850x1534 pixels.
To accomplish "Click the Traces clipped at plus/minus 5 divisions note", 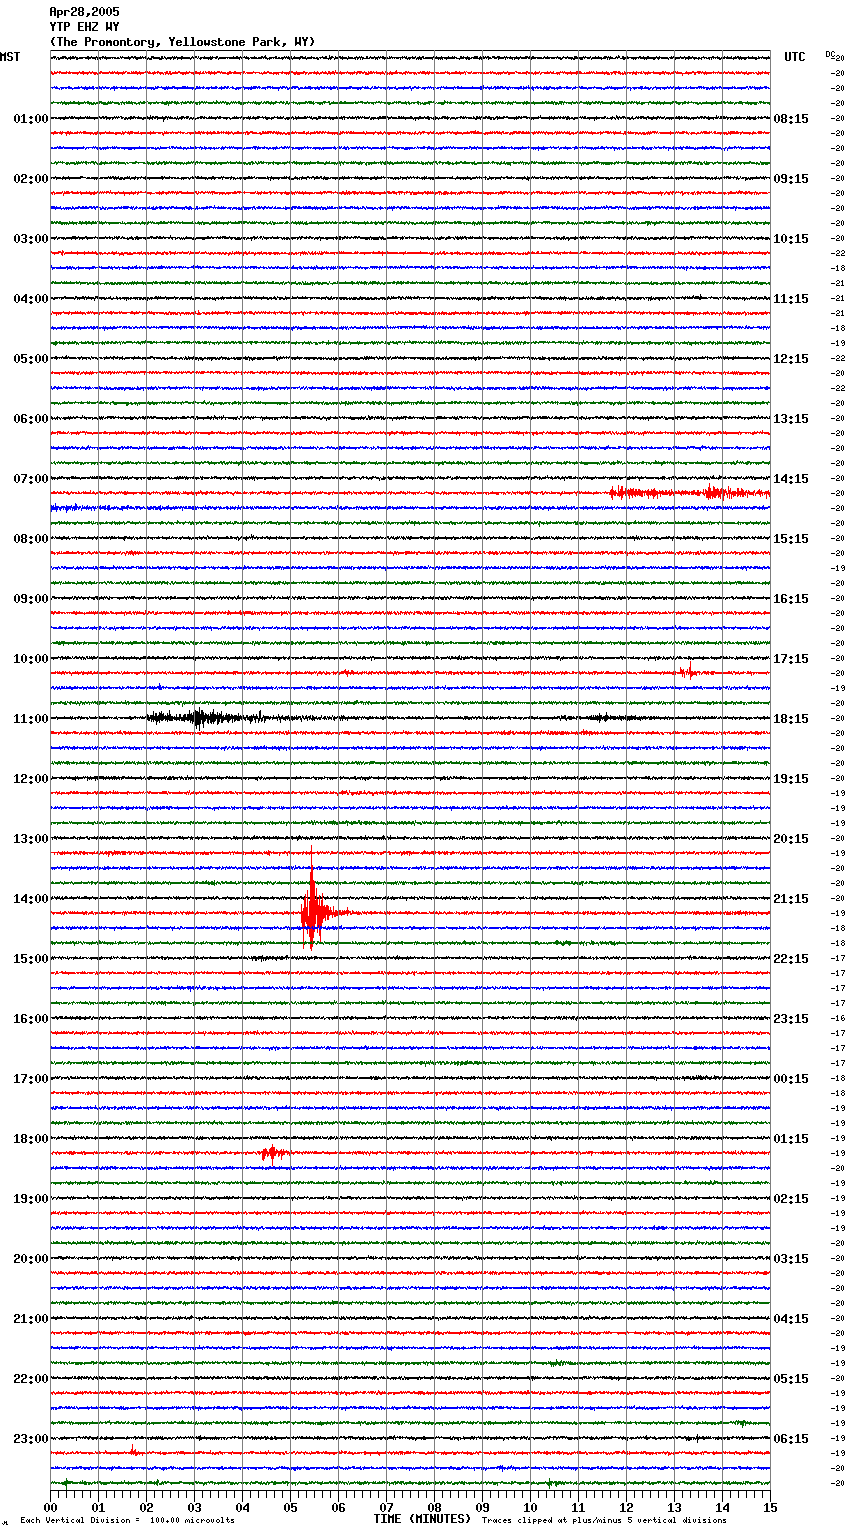I will (604, 1521).
